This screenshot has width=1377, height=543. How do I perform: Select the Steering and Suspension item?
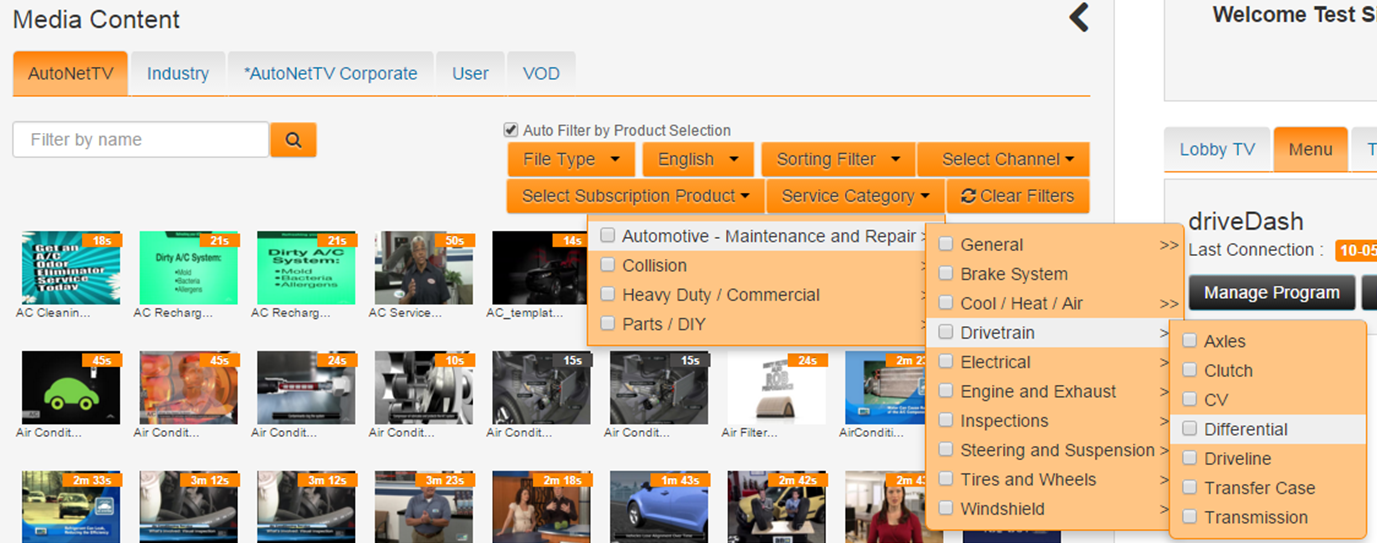point(1049,450)
